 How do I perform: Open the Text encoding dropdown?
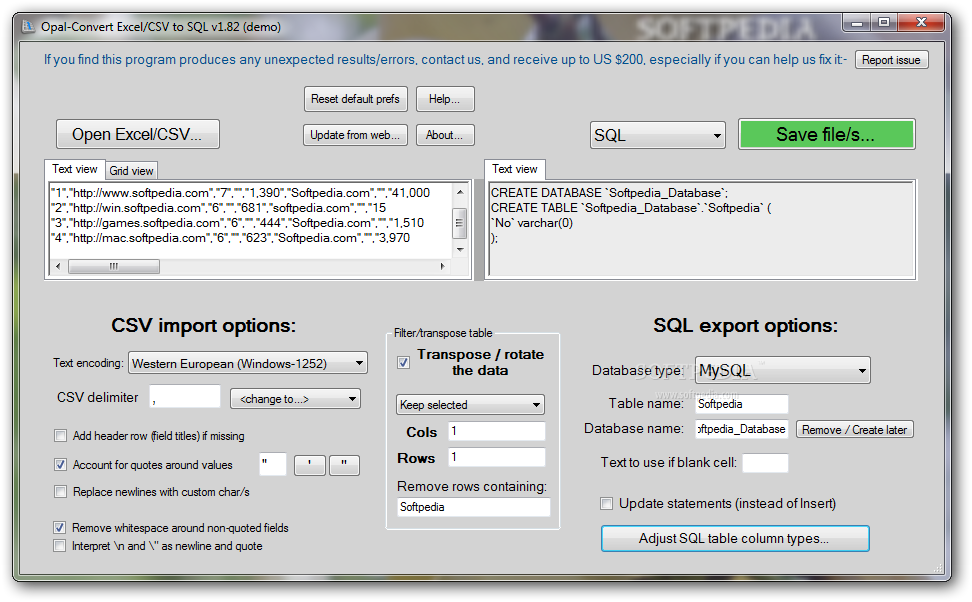248,363
